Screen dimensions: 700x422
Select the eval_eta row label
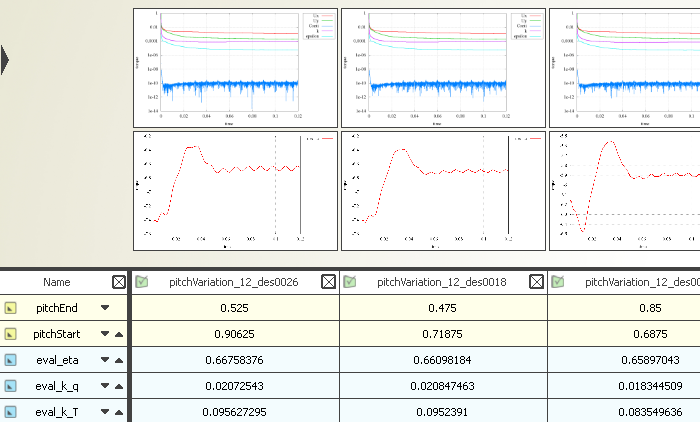coord(57,360)
